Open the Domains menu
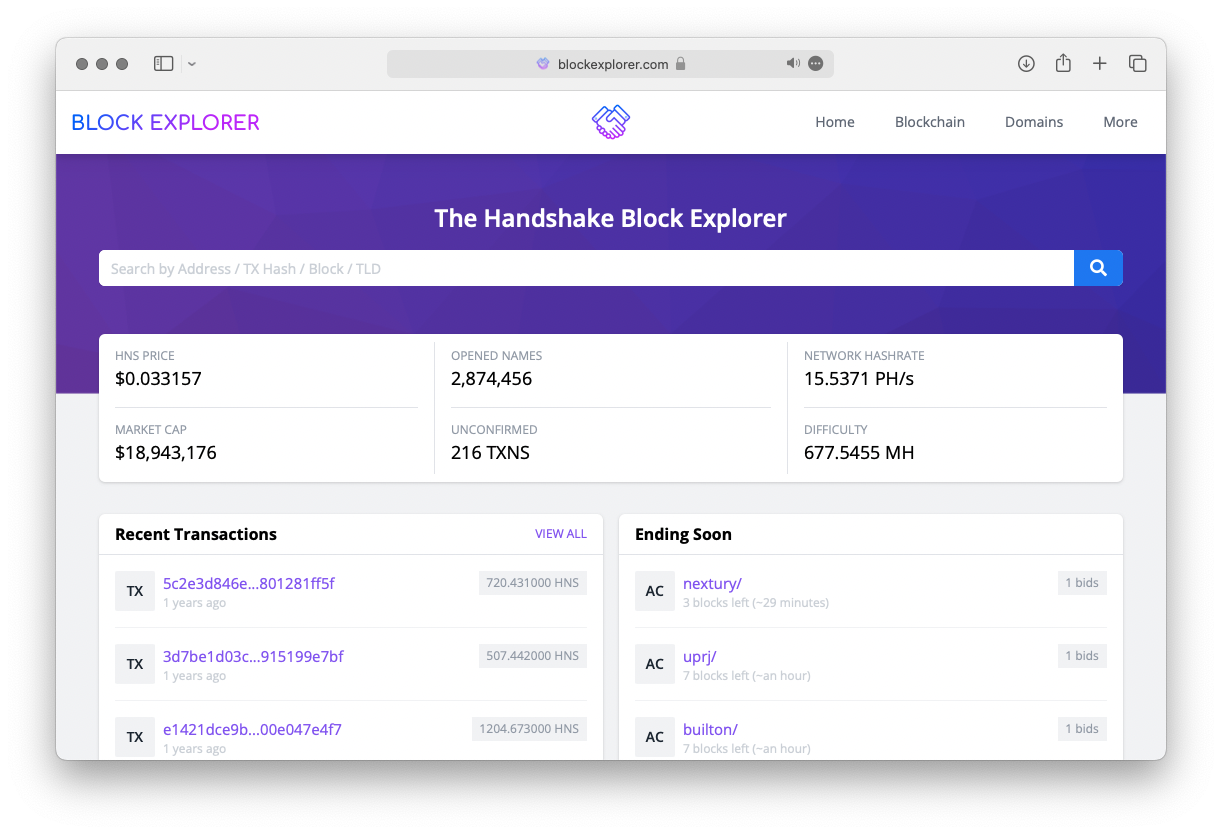 point(1034,122)
